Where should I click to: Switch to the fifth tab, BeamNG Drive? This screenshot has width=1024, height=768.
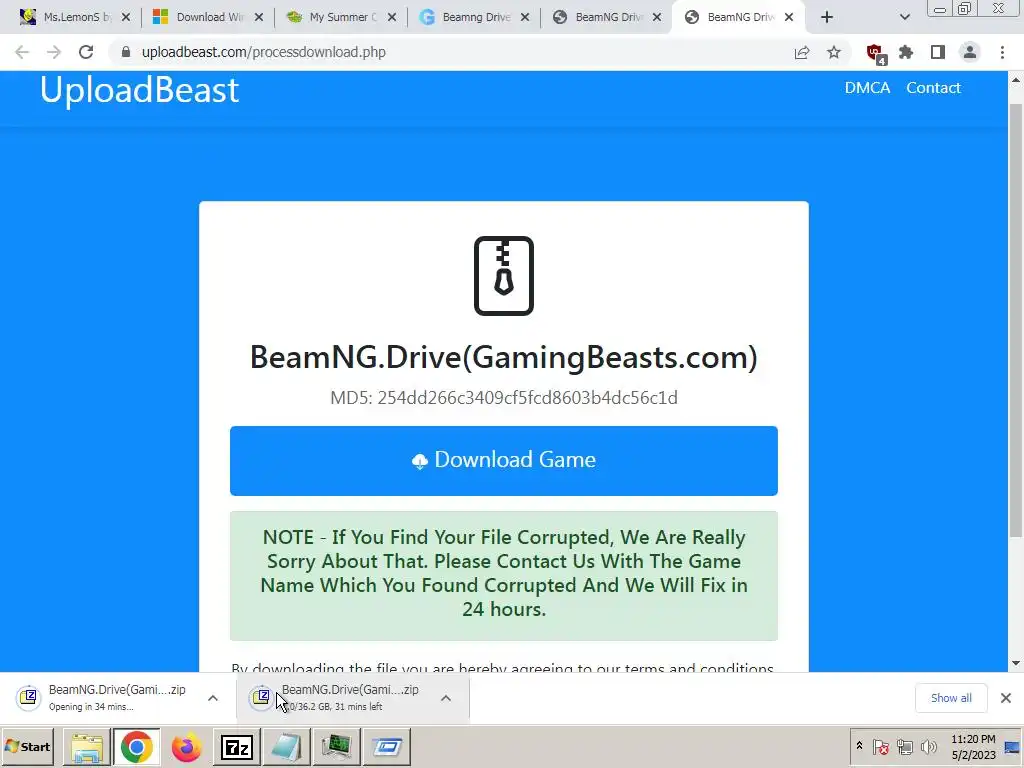(x=607, y=17)
